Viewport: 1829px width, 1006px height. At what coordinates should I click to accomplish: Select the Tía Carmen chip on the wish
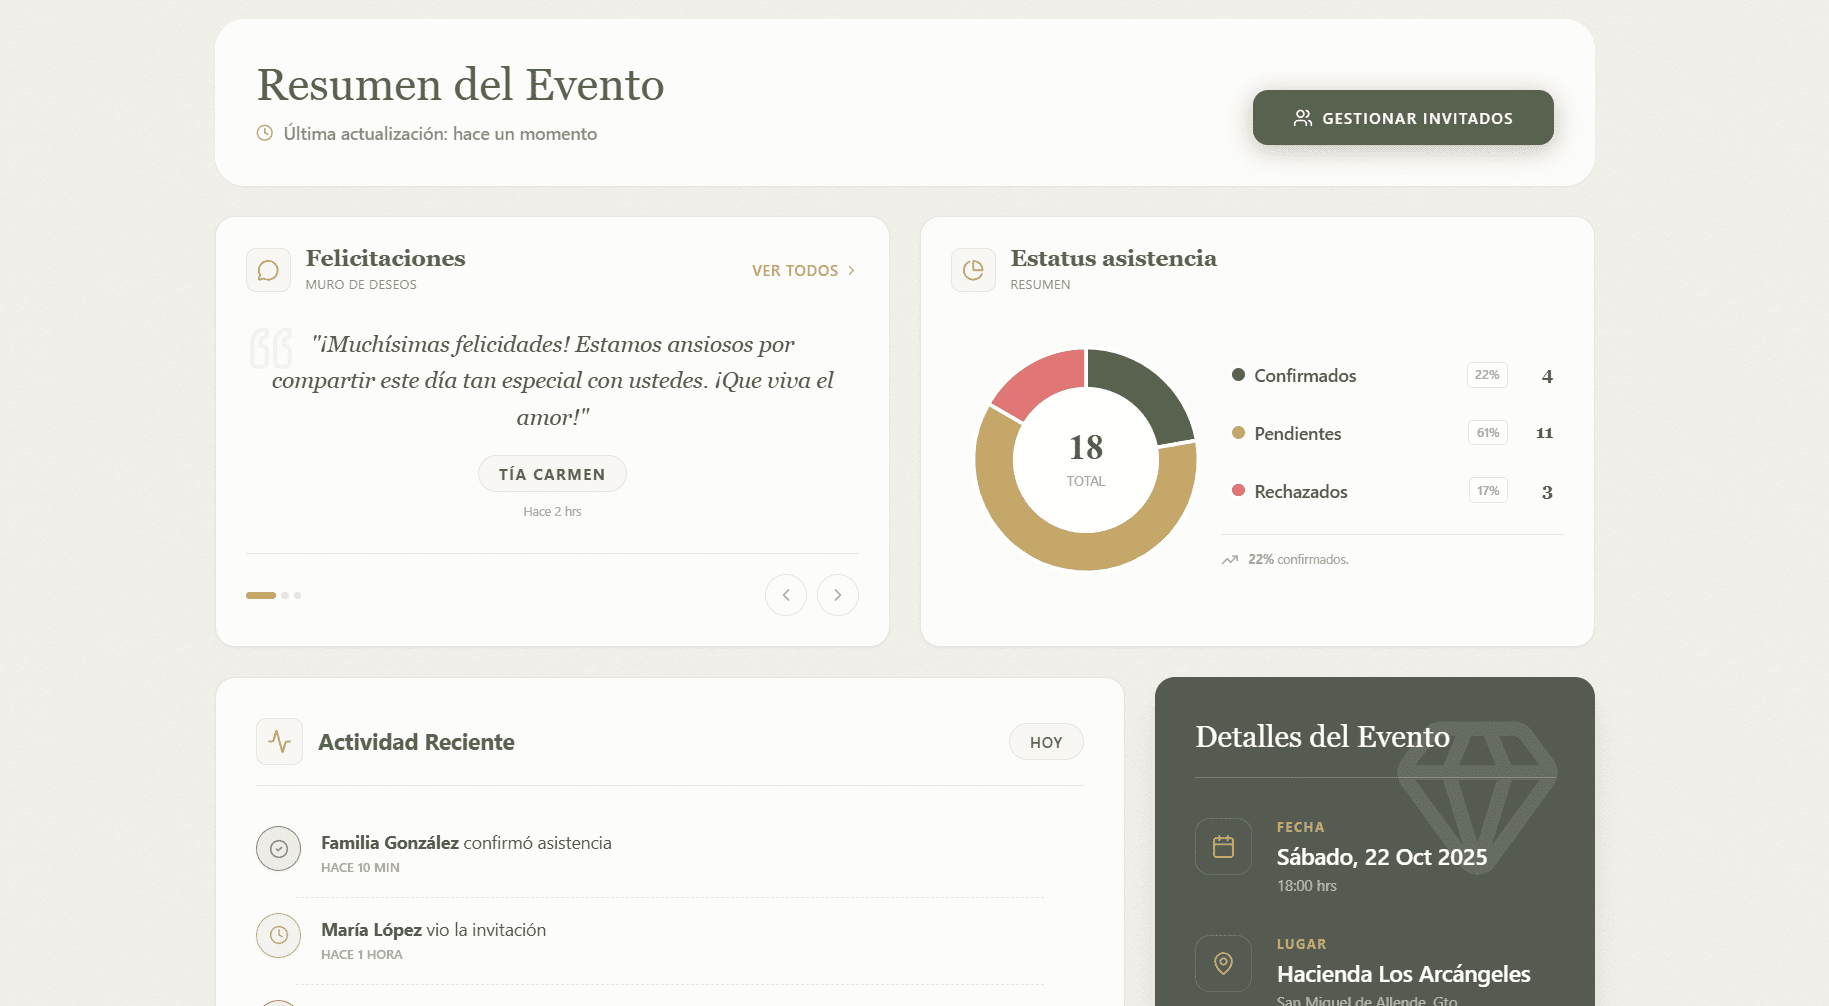pyautogui.click(x=552, y=473)
